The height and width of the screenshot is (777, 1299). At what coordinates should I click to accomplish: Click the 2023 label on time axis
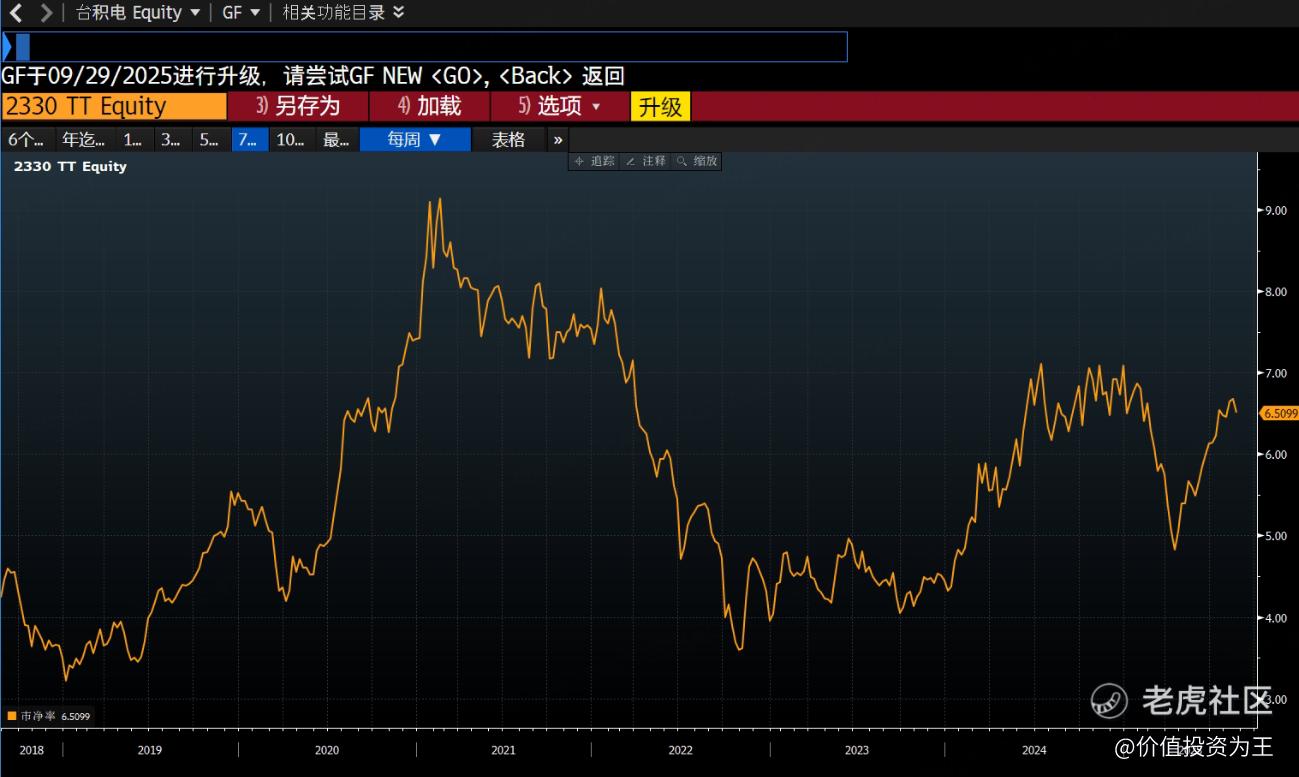(857, 750)
